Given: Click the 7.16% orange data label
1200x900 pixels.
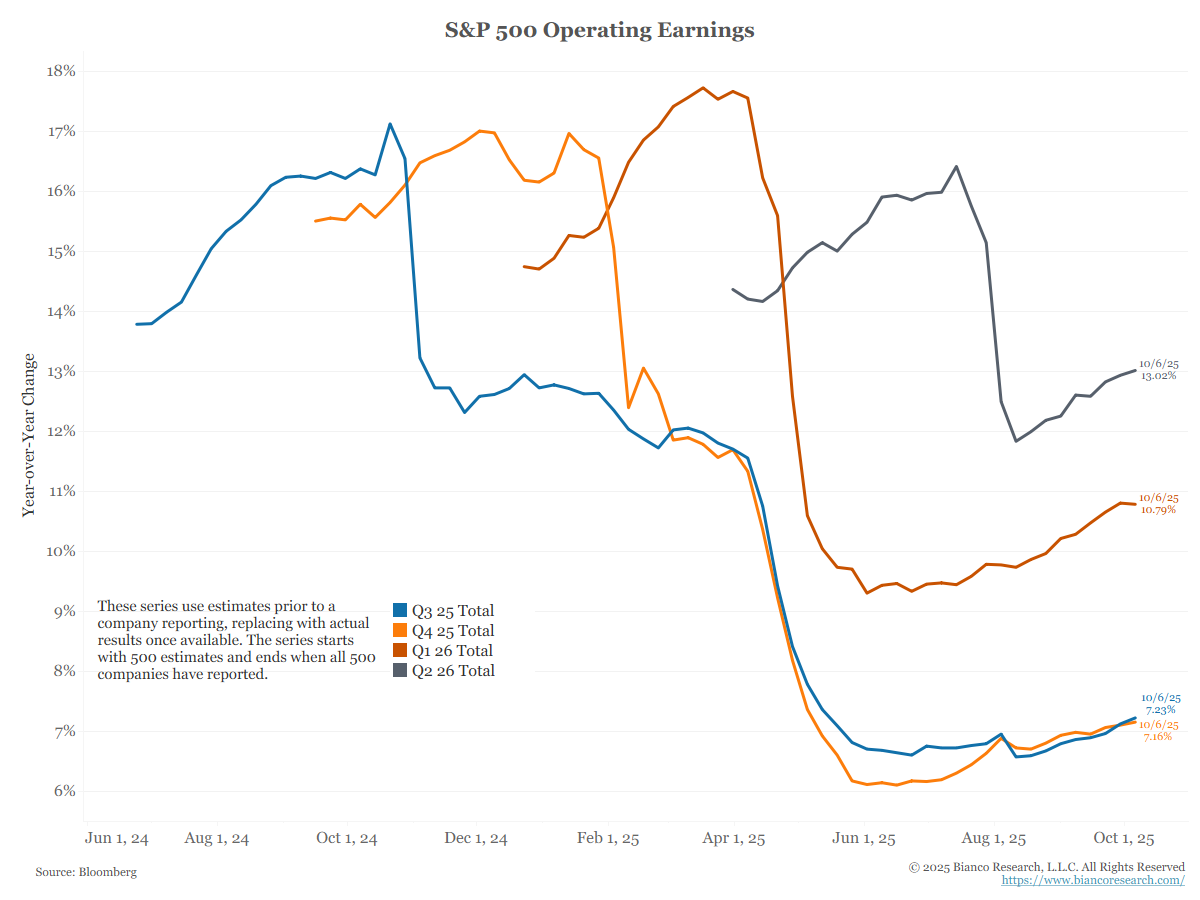Looking at the screenshot, I should pyautogui.click(x=1158, y=736).
